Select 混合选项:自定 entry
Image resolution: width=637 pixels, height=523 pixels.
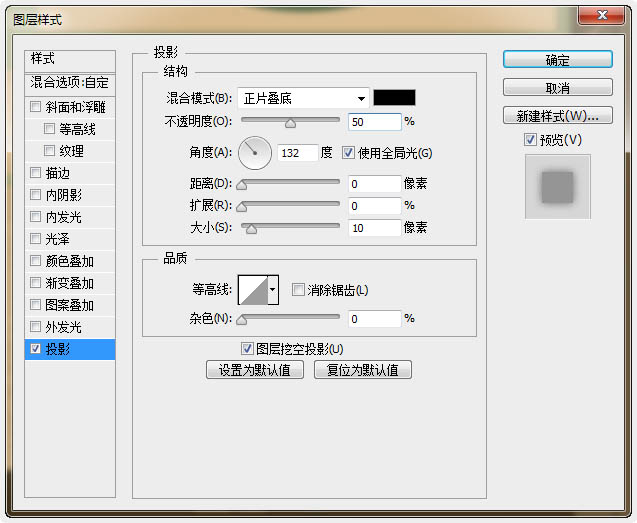click(x=70, y=83)
